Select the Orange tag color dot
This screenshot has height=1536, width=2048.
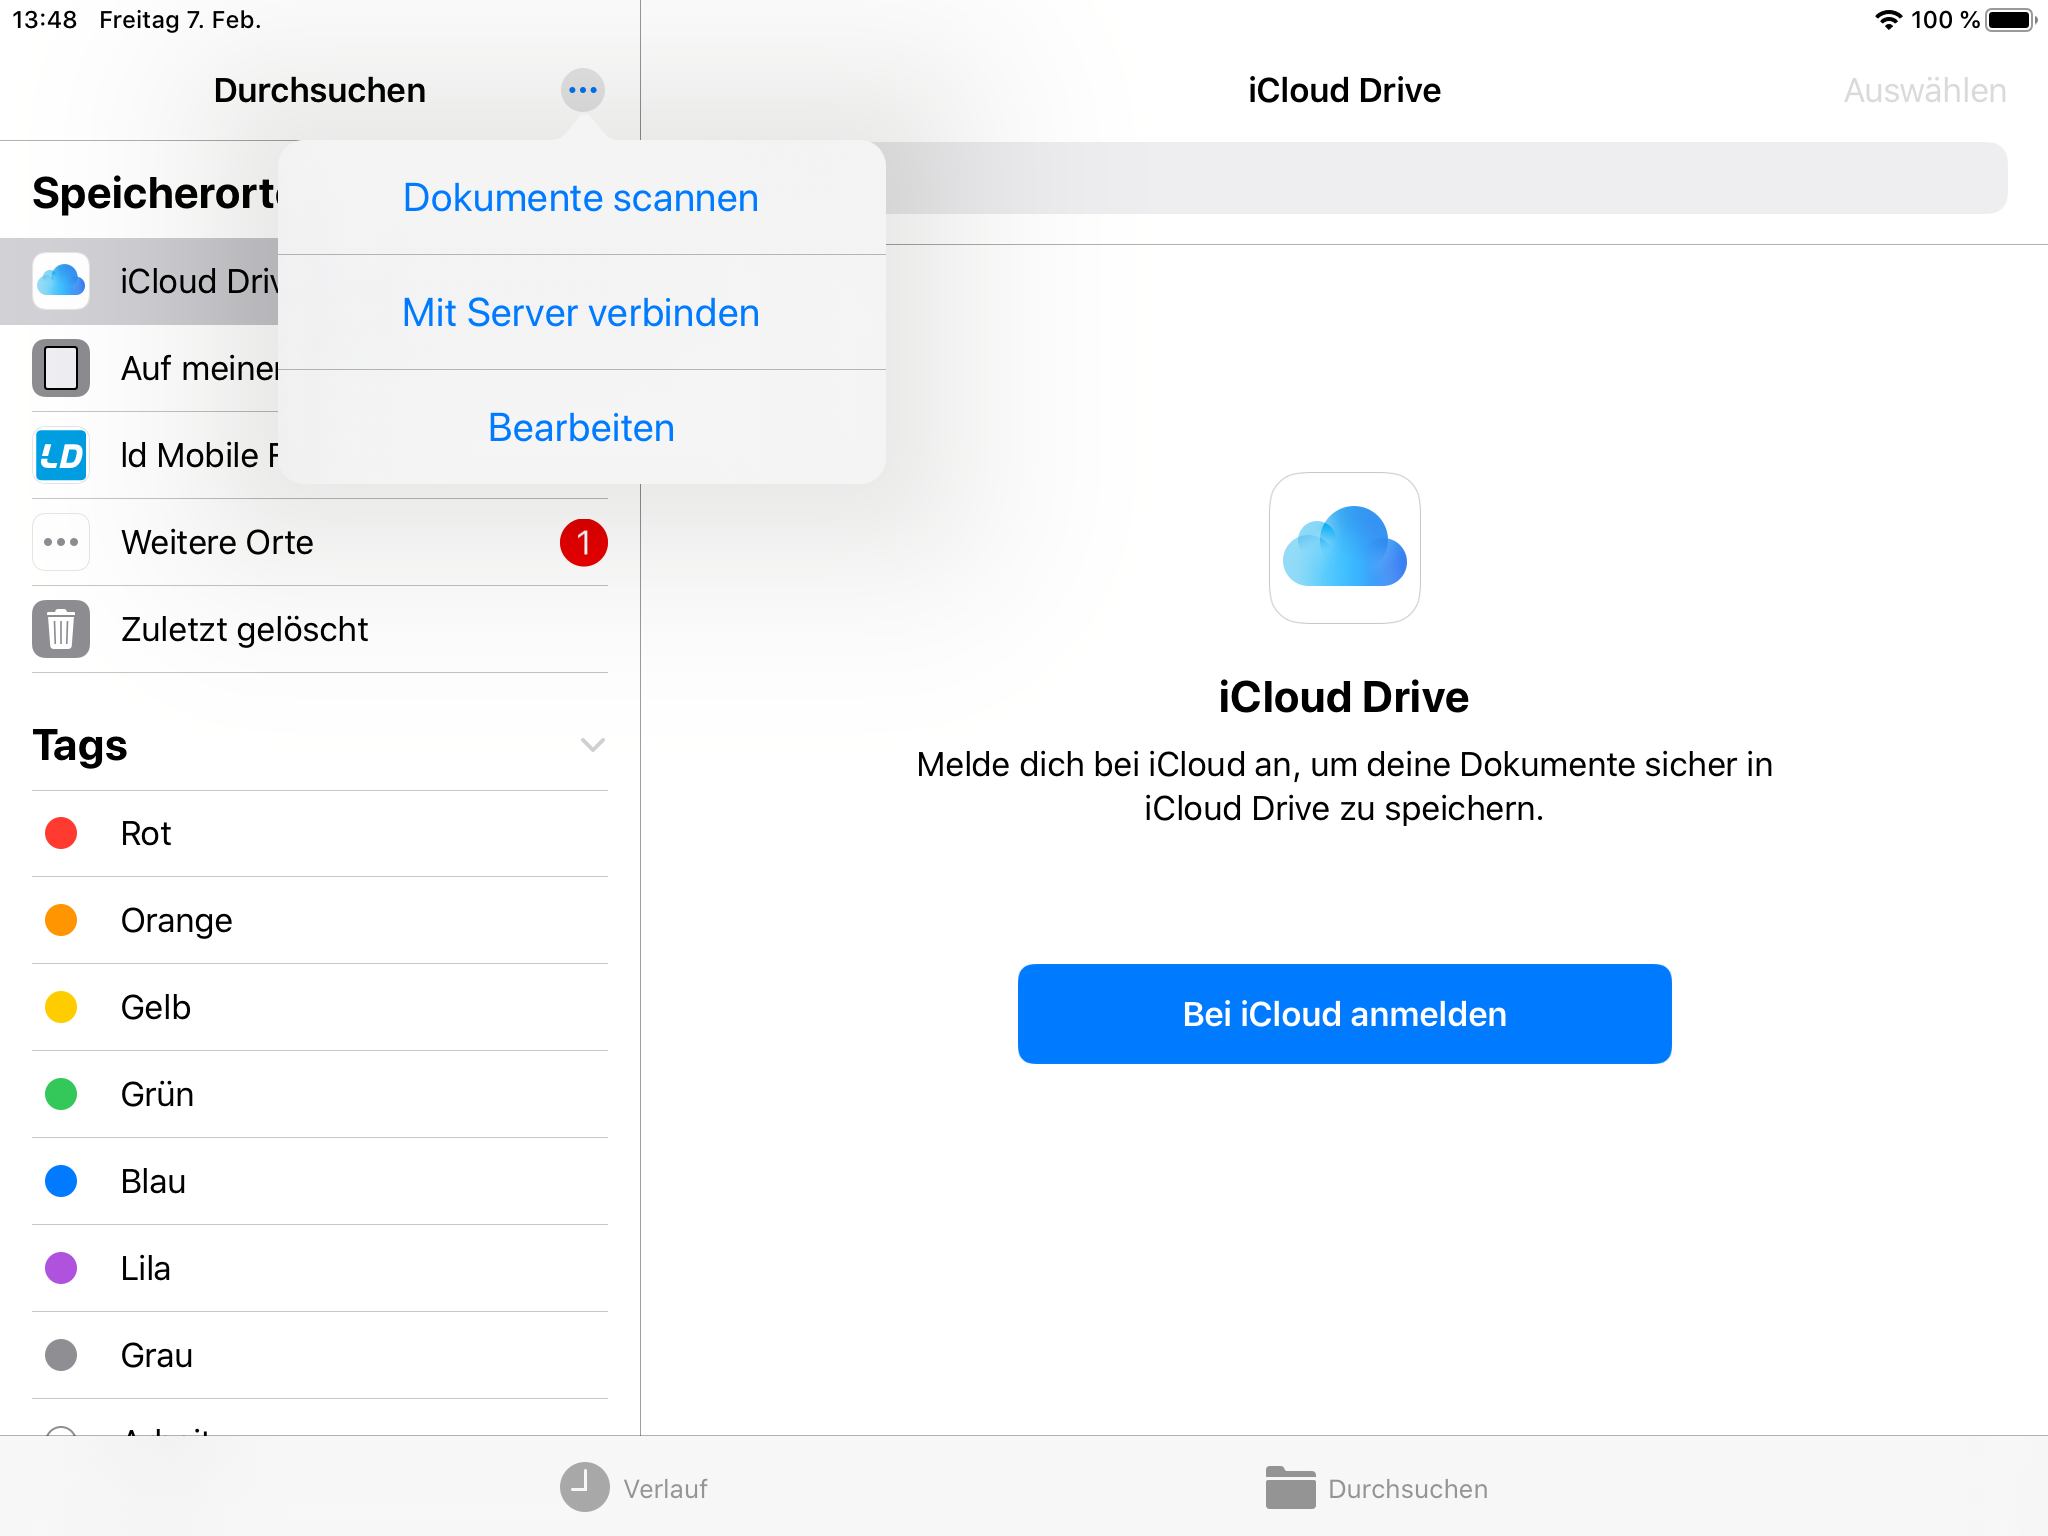click(61, 920)
